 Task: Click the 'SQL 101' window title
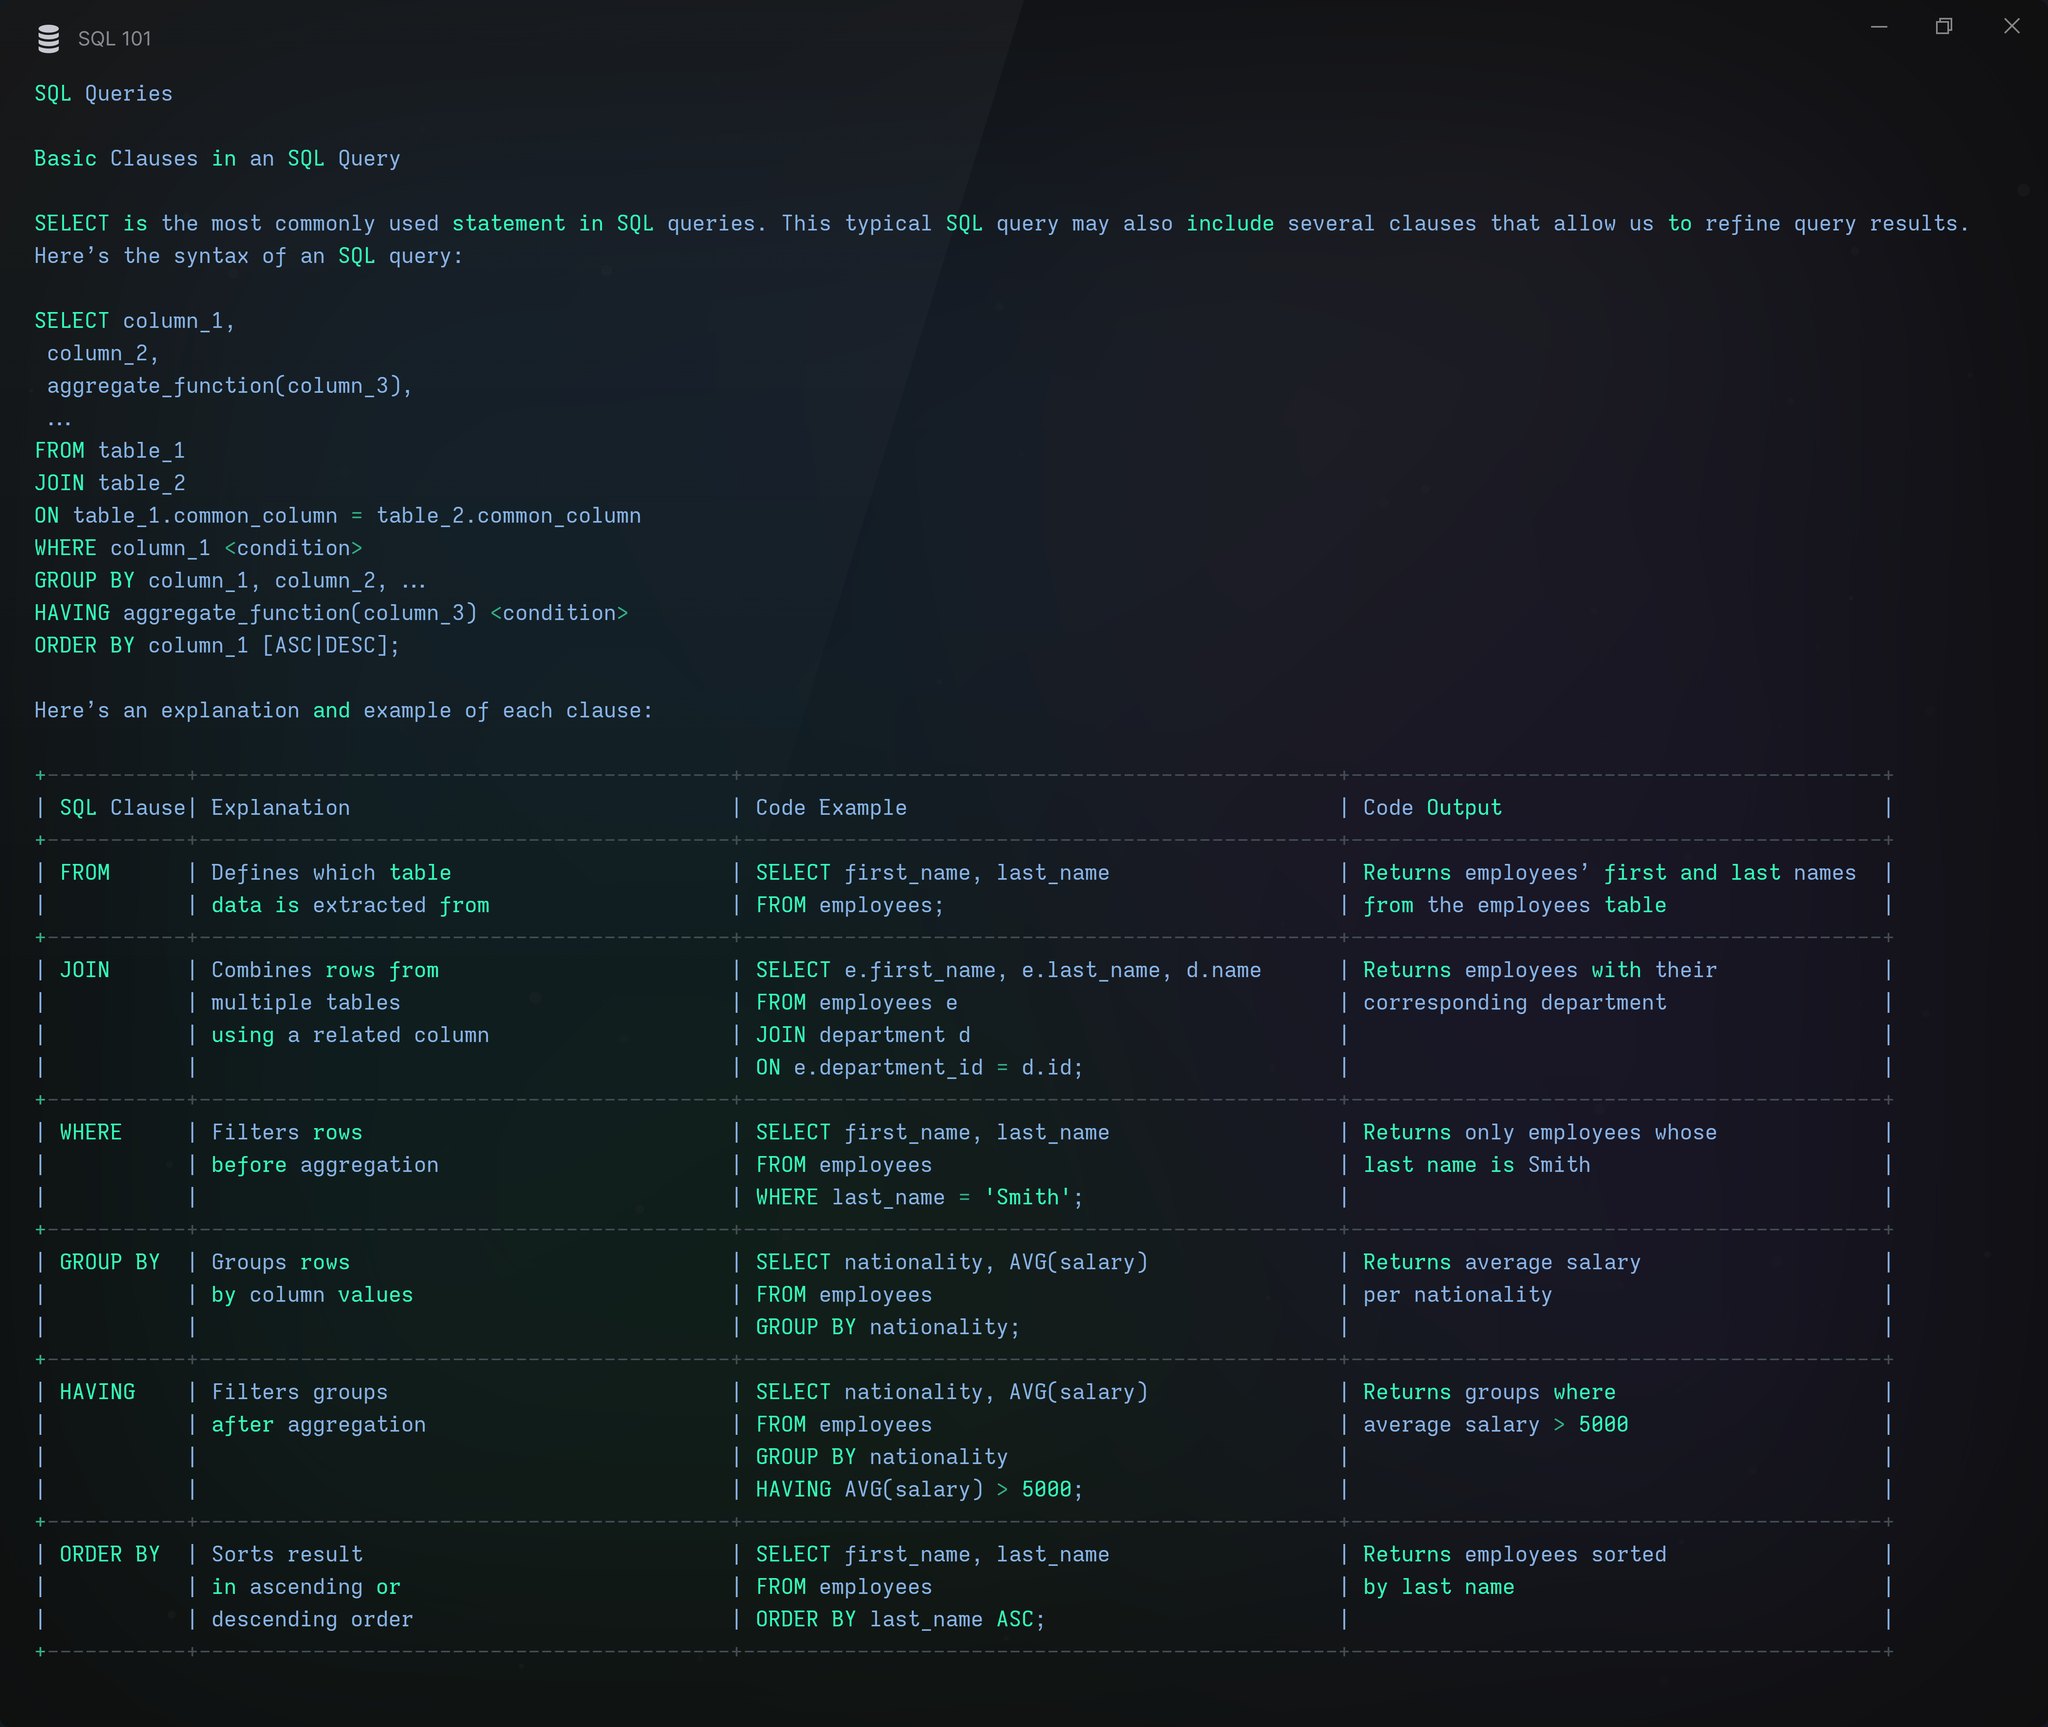click(x=115, y=39)
